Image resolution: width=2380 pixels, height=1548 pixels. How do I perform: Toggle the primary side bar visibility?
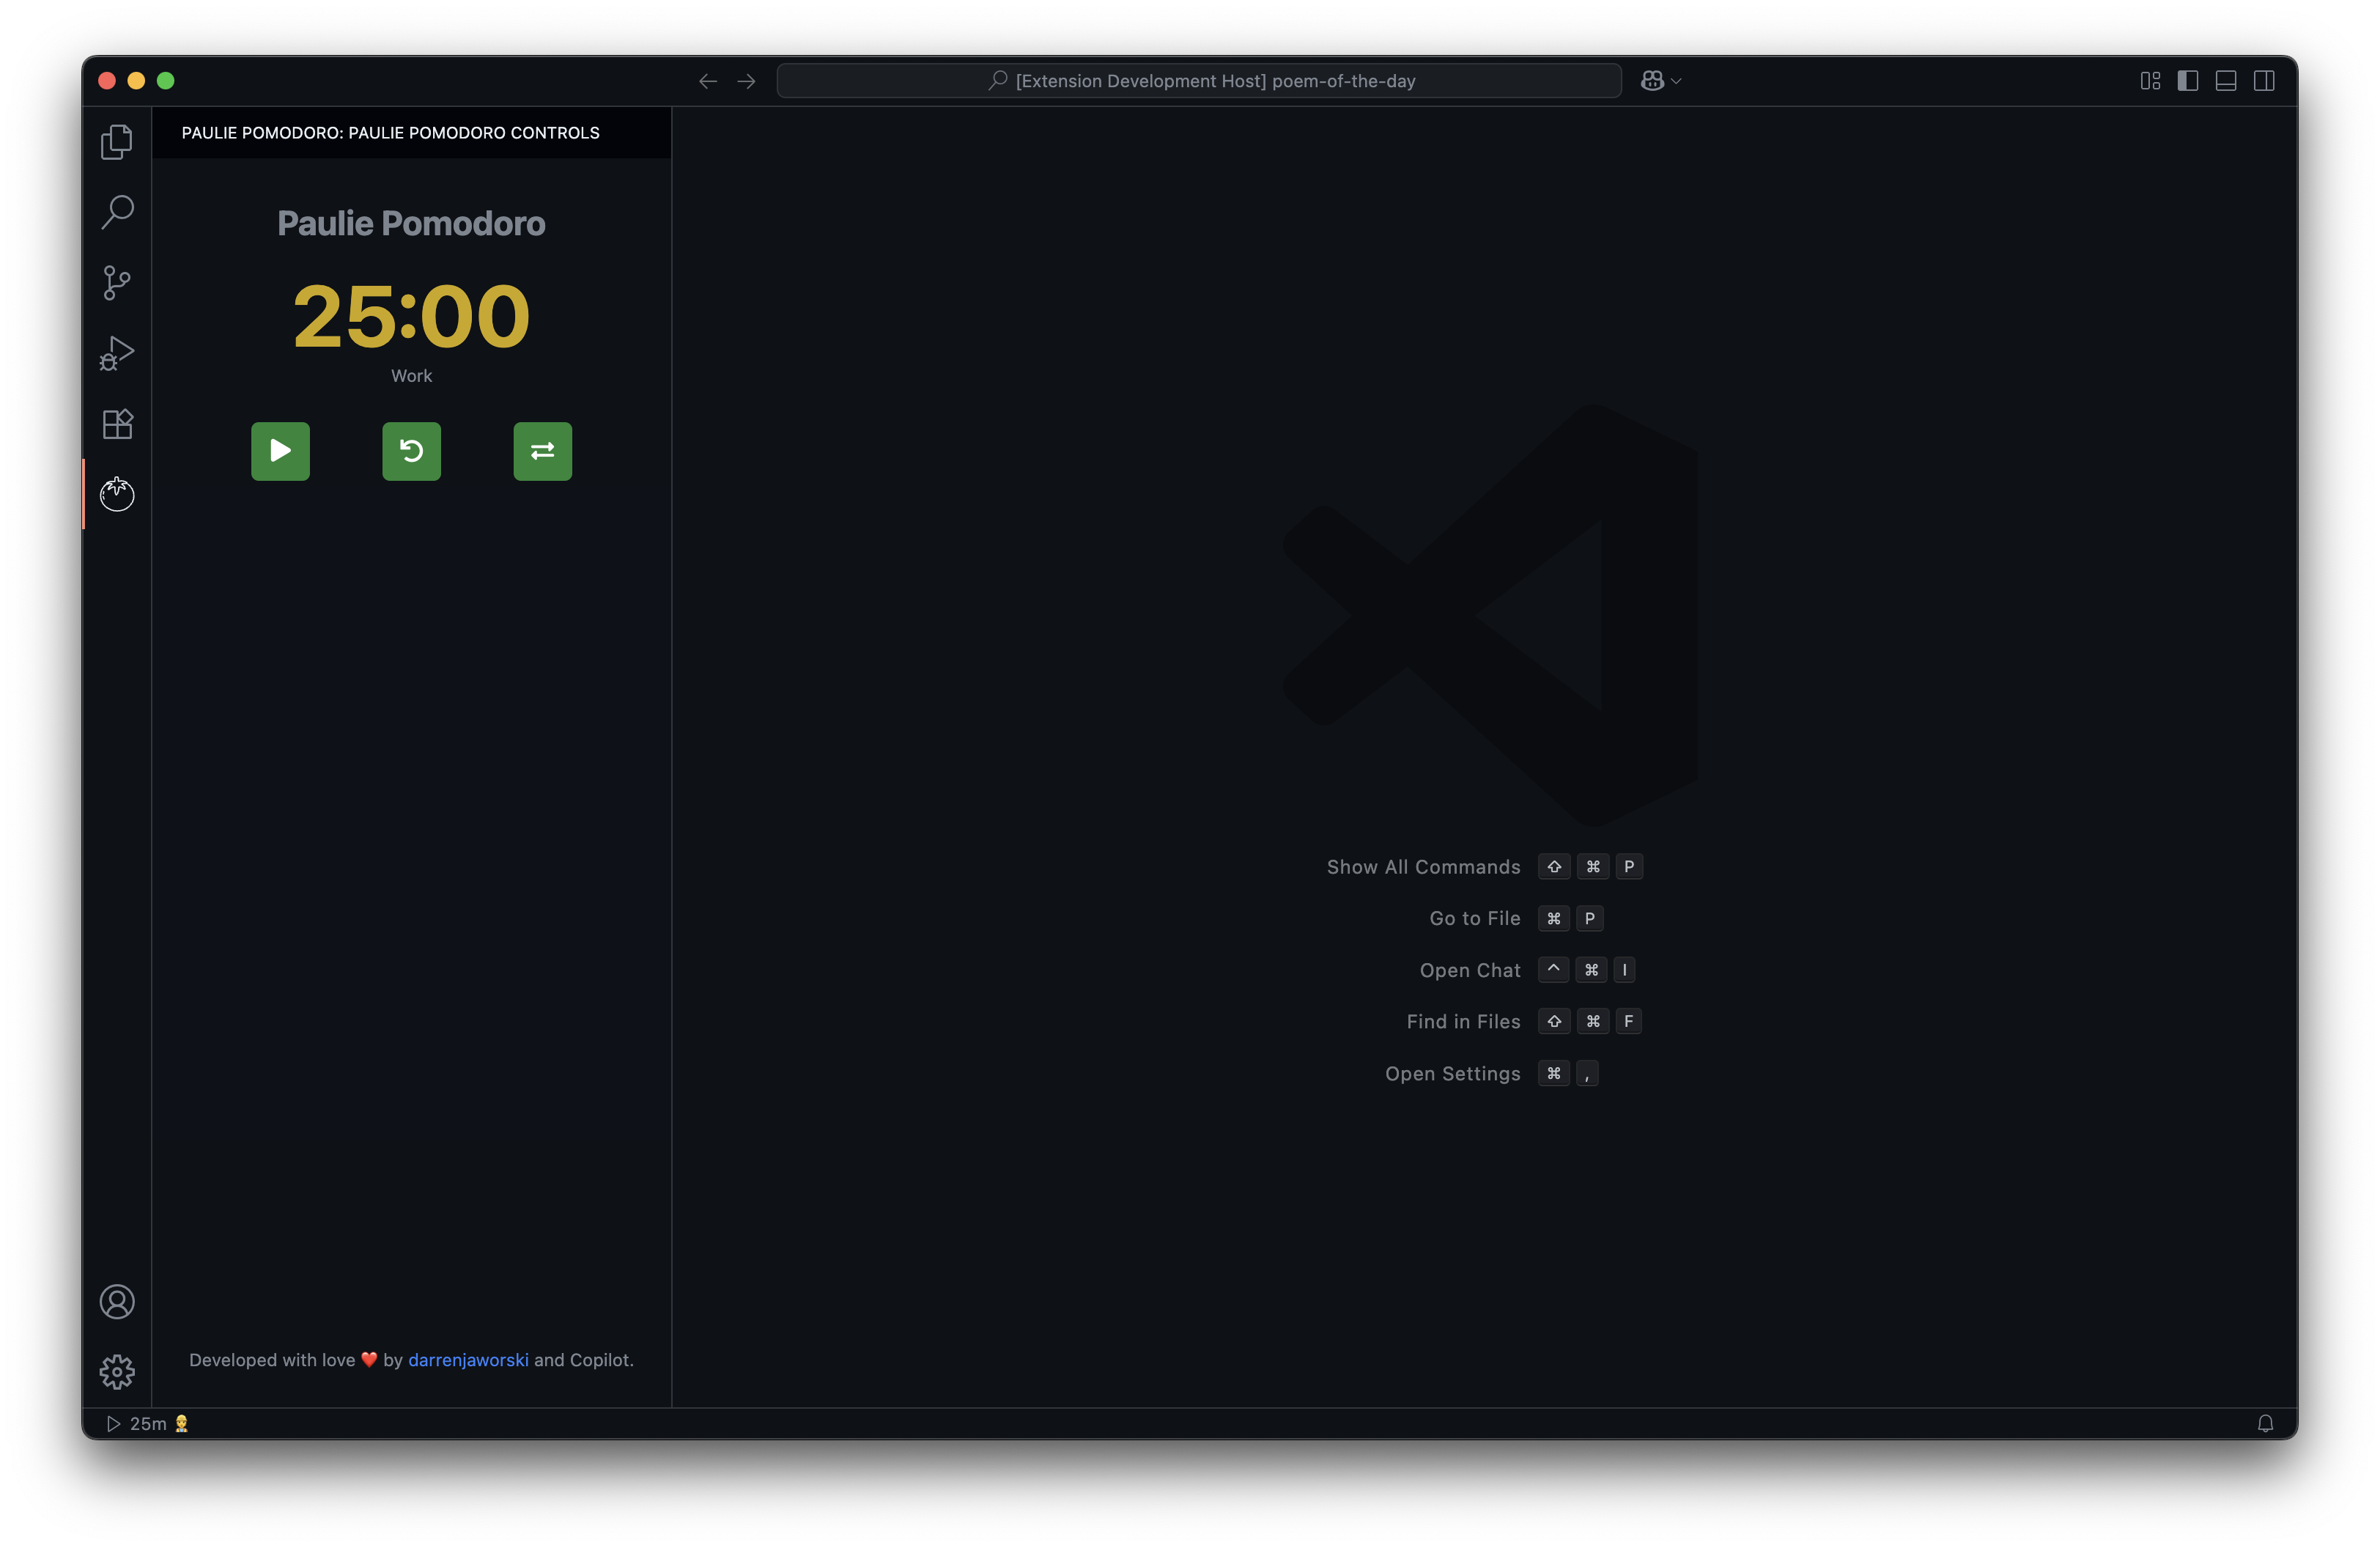point(2188,81)
